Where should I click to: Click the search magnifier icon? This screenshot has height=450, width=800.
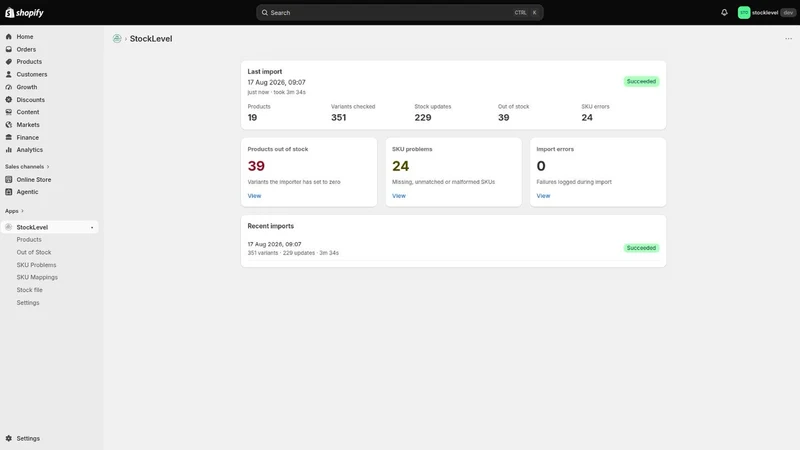coord(265,13)
